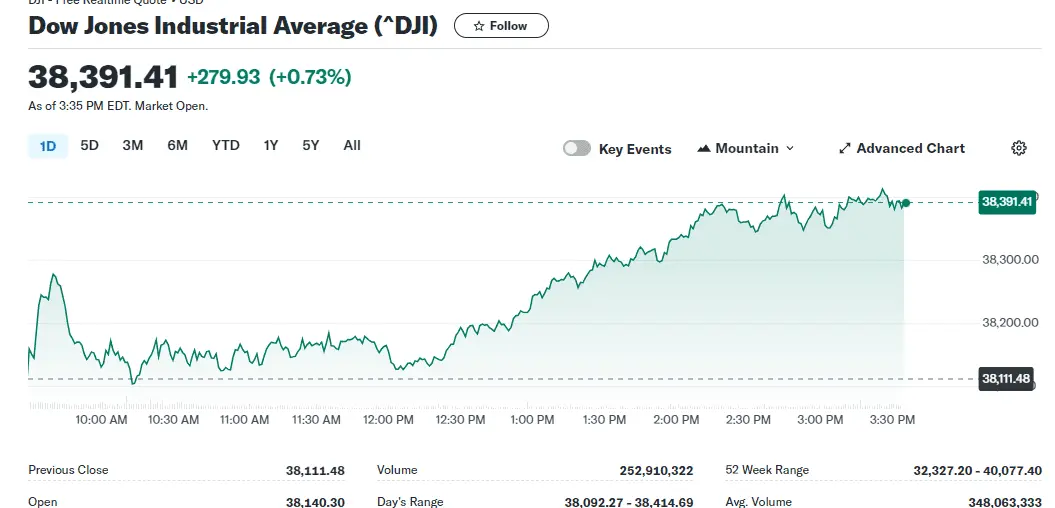
Task: Select the 3M range tab
Action: tap(132, 145)
